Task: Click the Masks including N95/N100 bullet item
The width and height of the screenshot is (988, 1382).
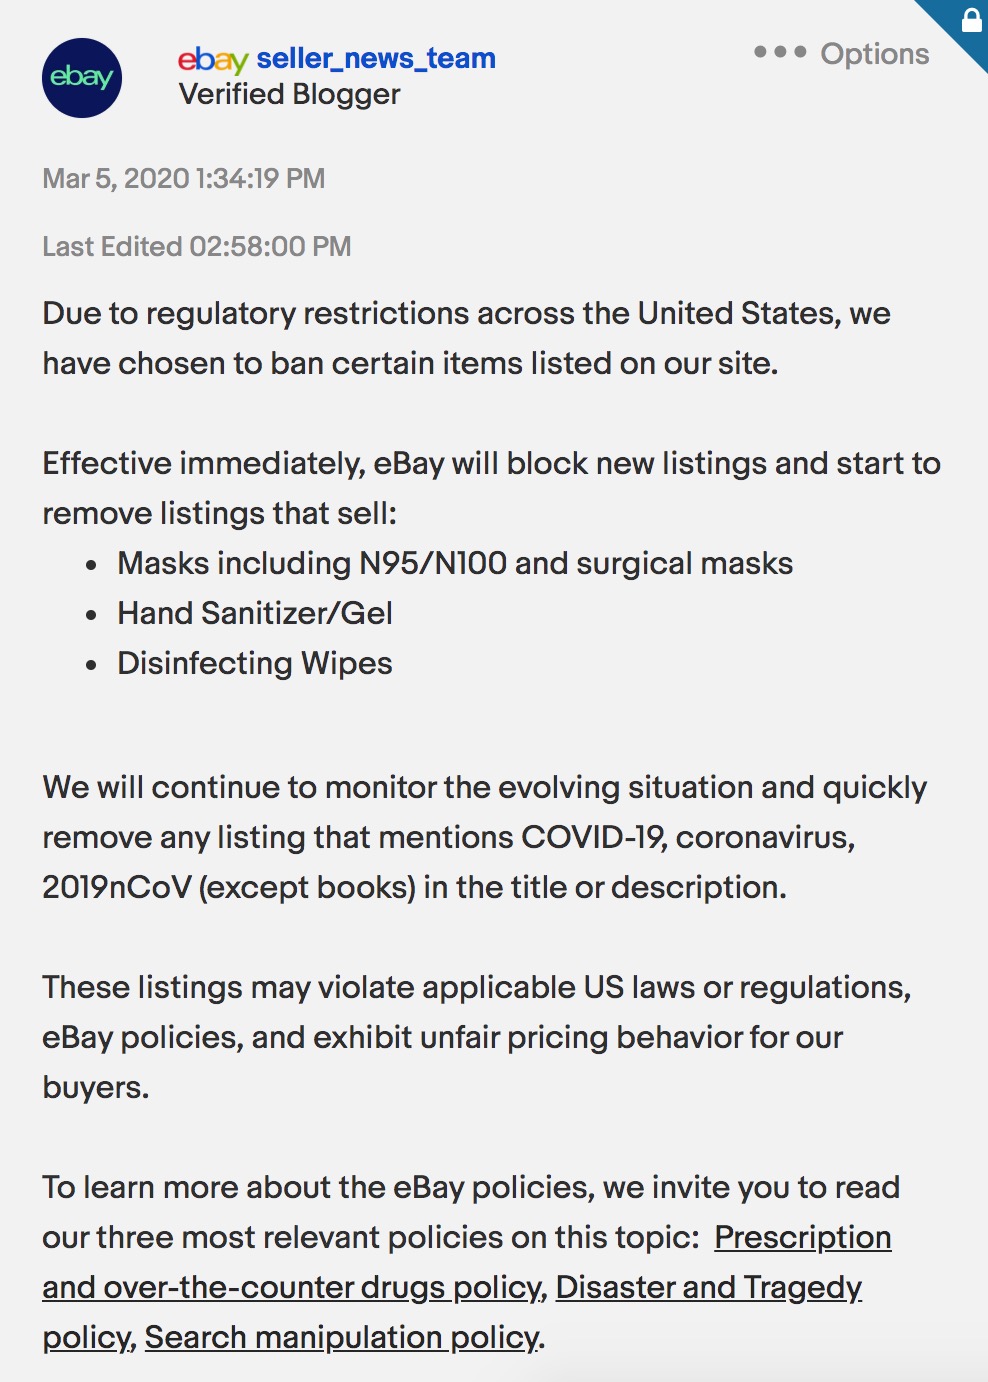Action: point(455,563)
